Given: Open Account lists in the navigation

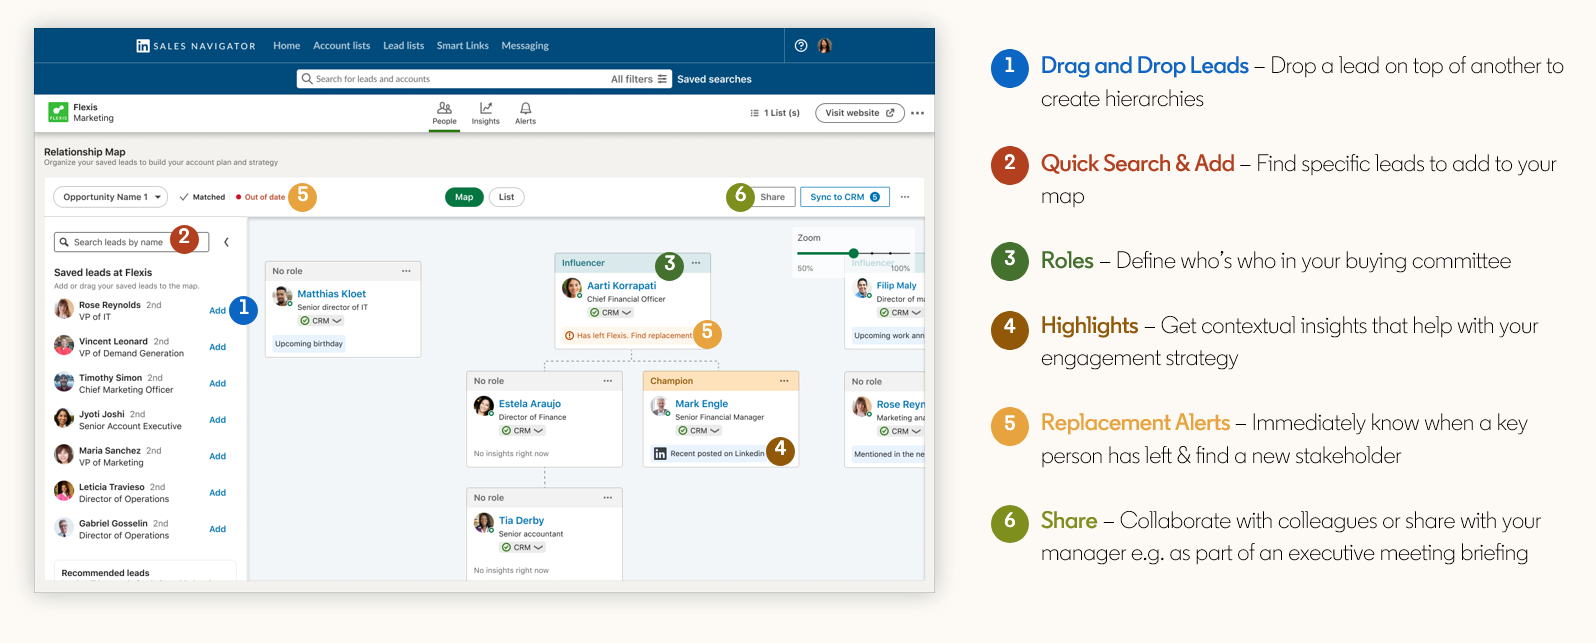Looking at the screenshot, I should [x=342, y=46].
